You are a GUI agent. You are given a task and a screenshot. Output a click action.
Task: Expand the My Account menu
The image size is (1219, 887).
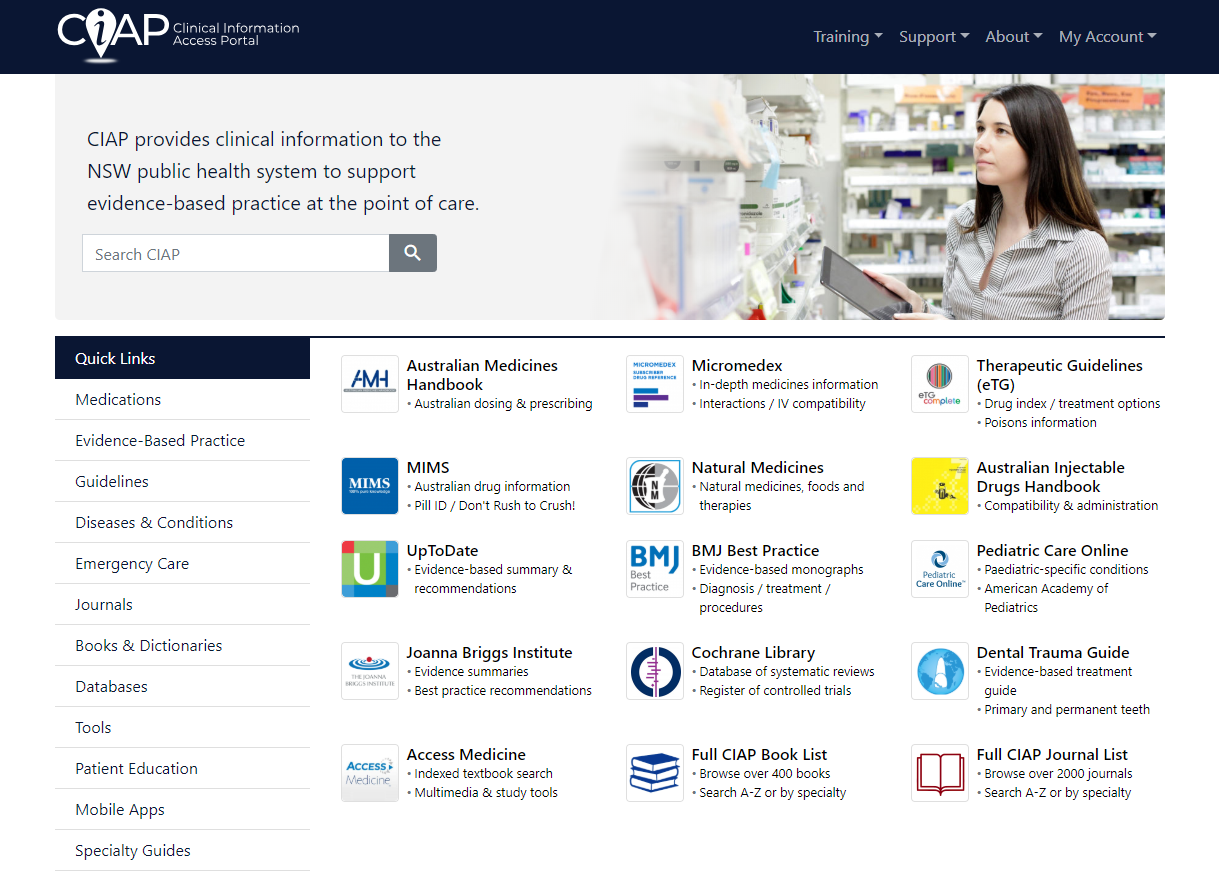[x=1106, y=36]
